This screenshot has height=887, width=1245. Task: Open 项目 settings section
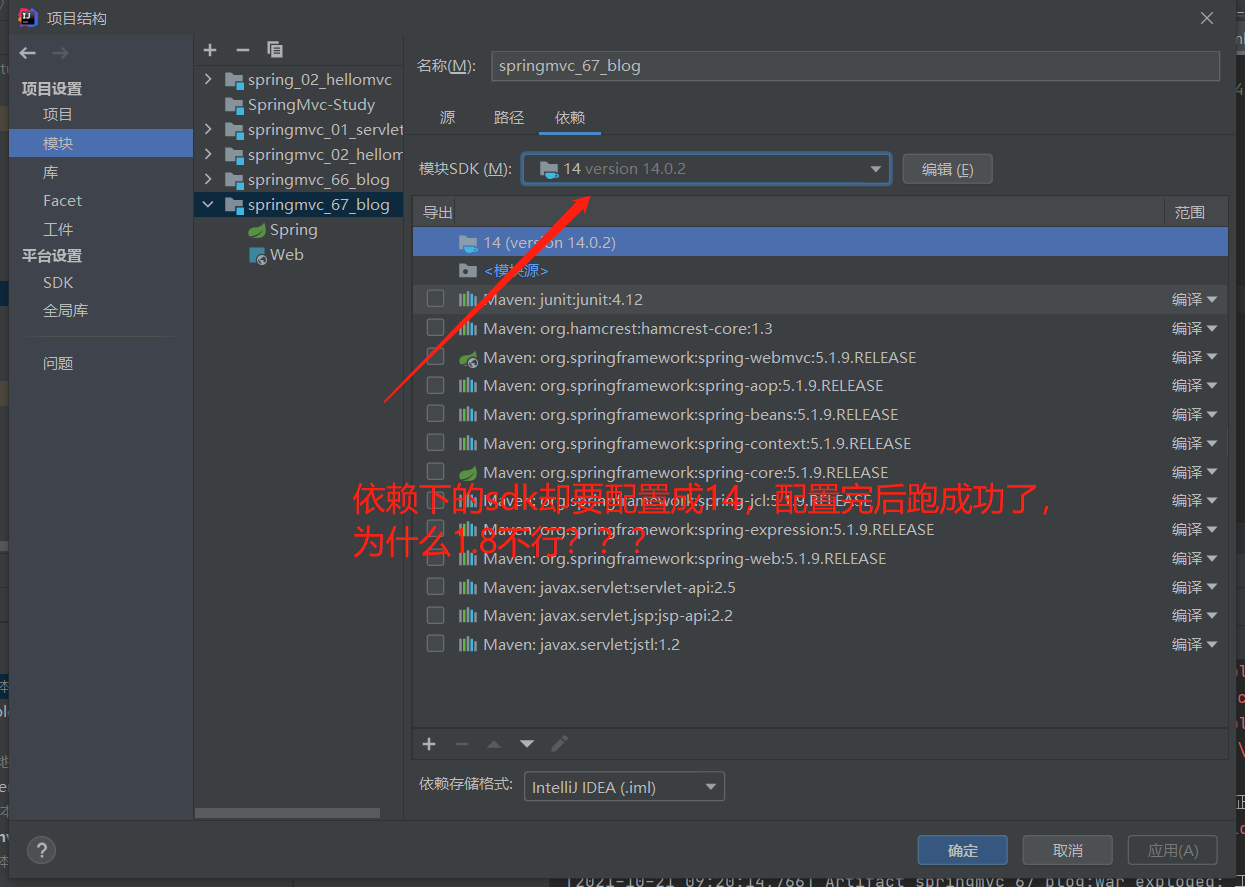(58, 115)
